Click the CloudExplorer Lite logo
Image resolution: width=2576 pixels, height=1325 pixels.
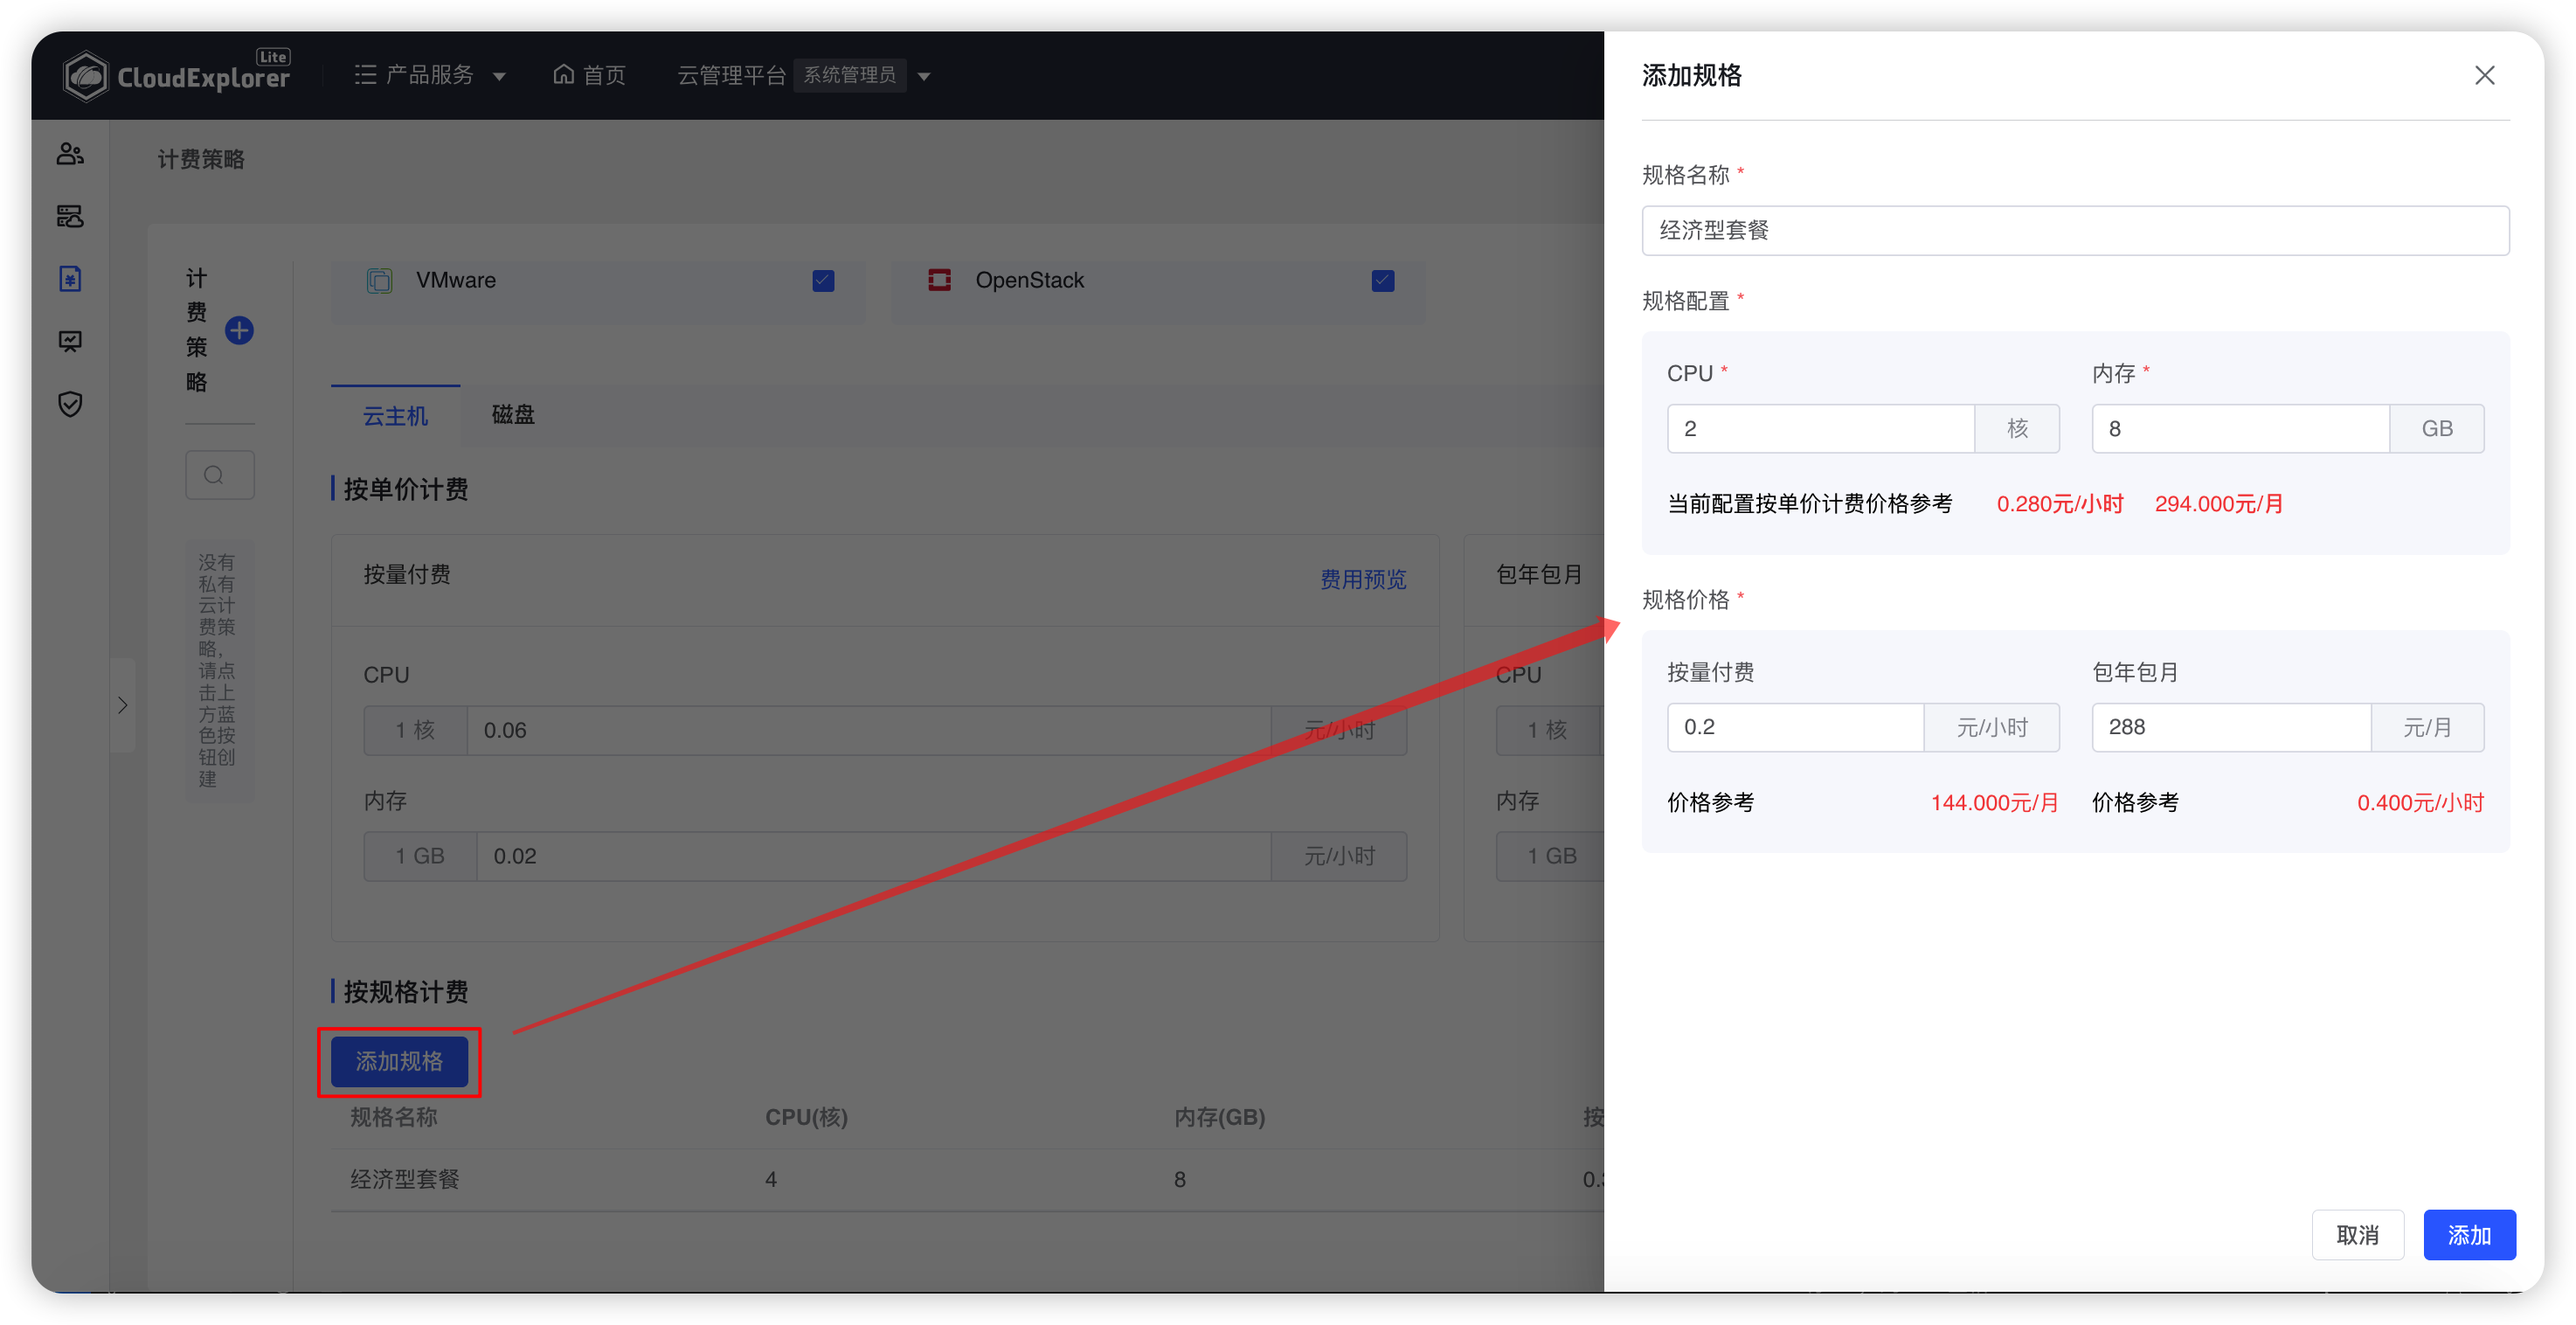point(176,75)
